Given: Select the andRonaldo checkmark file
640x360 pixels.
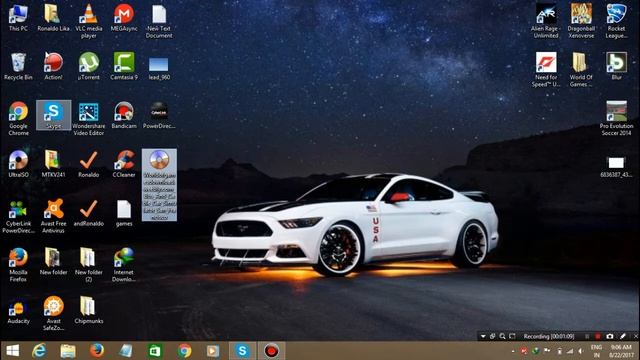Looking at the screenshot, I should [x=89, y=213].
